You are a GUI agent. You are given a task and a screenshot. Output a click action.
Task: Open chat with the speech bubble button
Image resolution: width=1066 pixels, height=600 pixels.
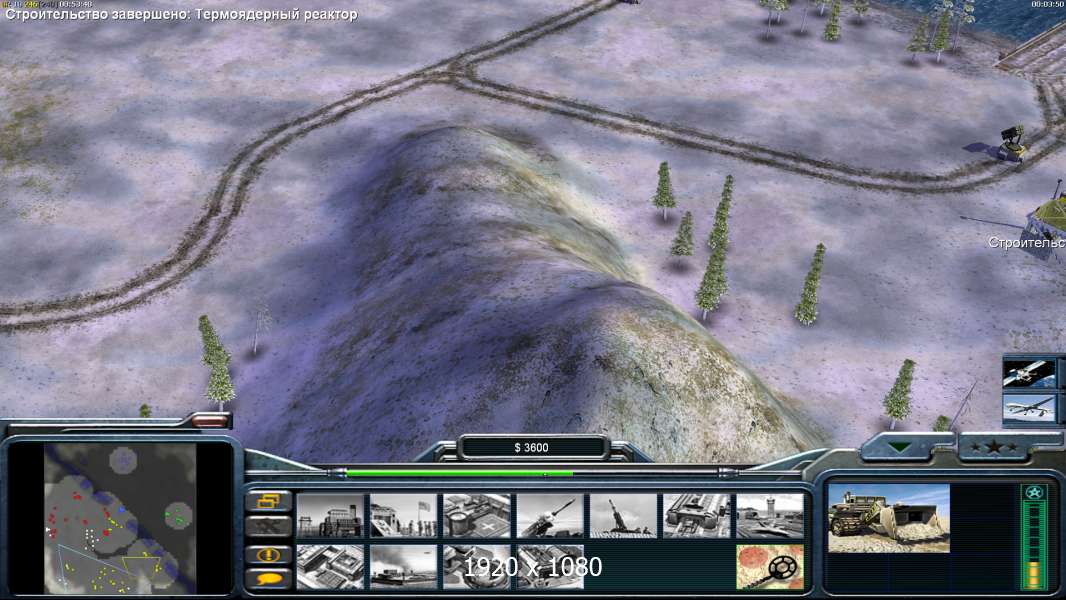[269, 579]
